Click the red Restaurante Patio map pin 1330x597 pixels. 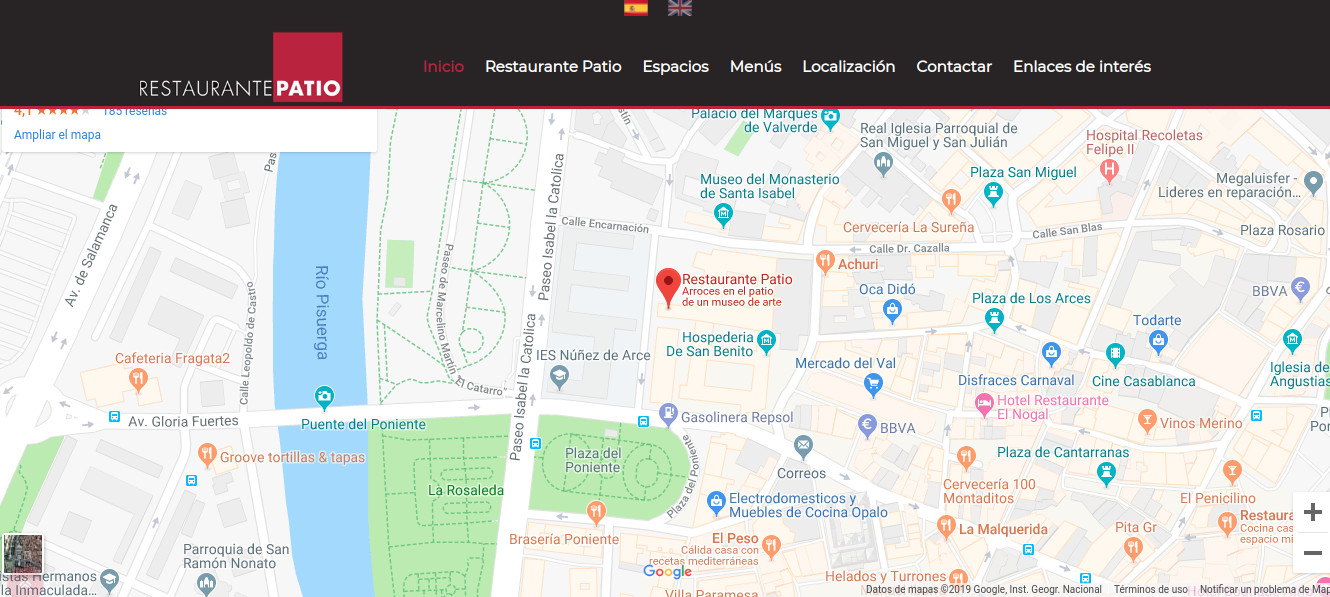[668, 287]
